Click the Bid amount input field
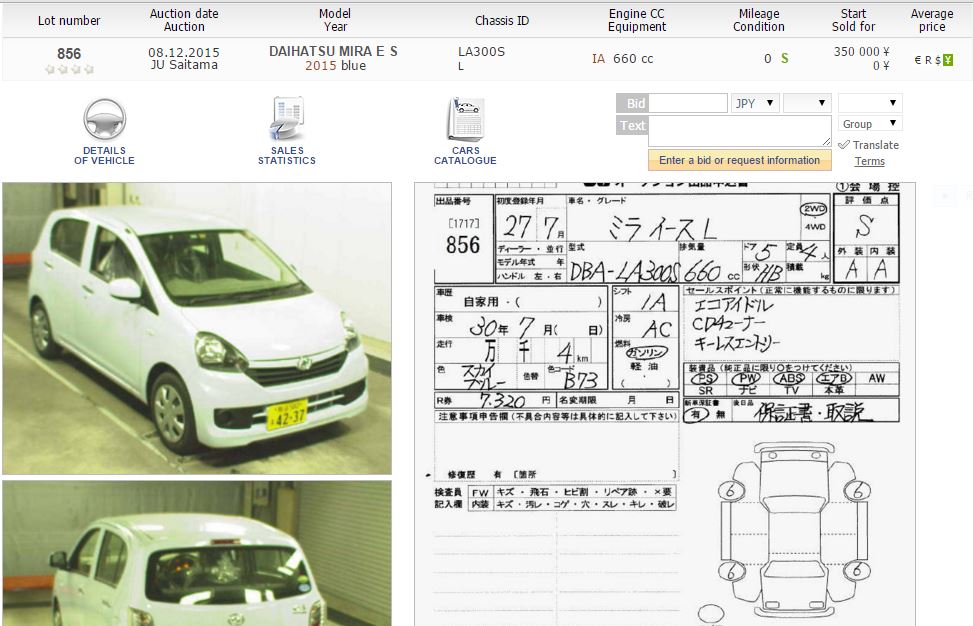 (688, 103)
